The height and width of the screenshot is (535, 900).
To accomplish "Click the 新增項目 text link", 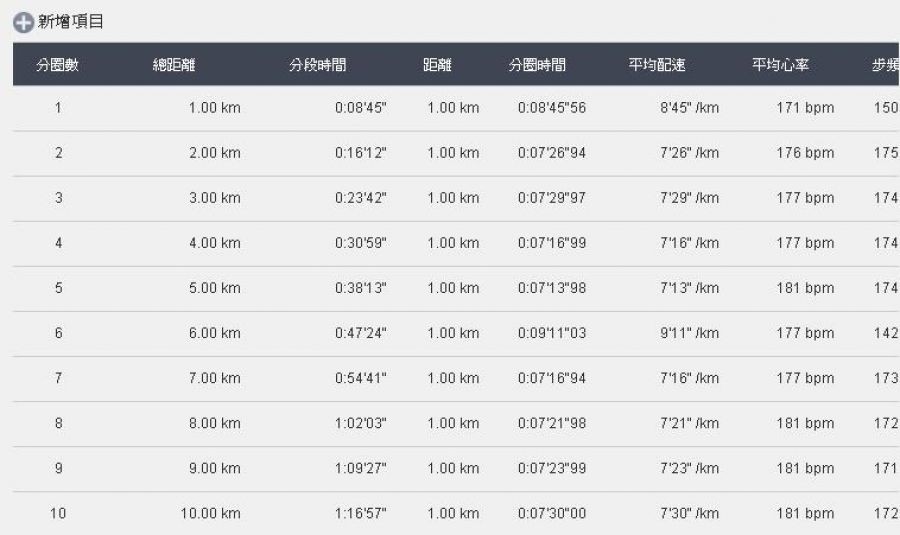I will point(70,22).
